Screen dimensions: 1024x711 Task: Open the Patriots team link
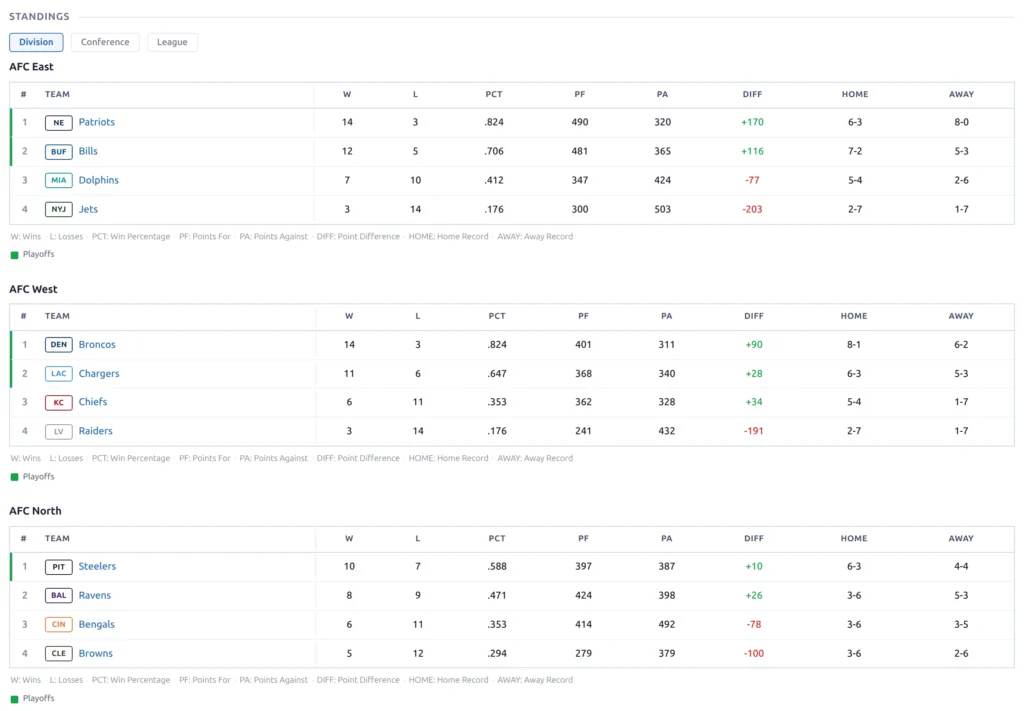tap(97, 122)
